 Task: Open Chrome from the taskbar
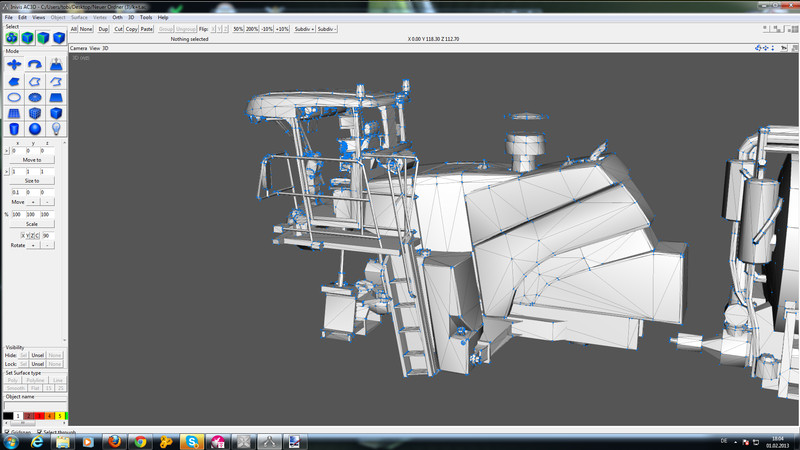(140, 442)
